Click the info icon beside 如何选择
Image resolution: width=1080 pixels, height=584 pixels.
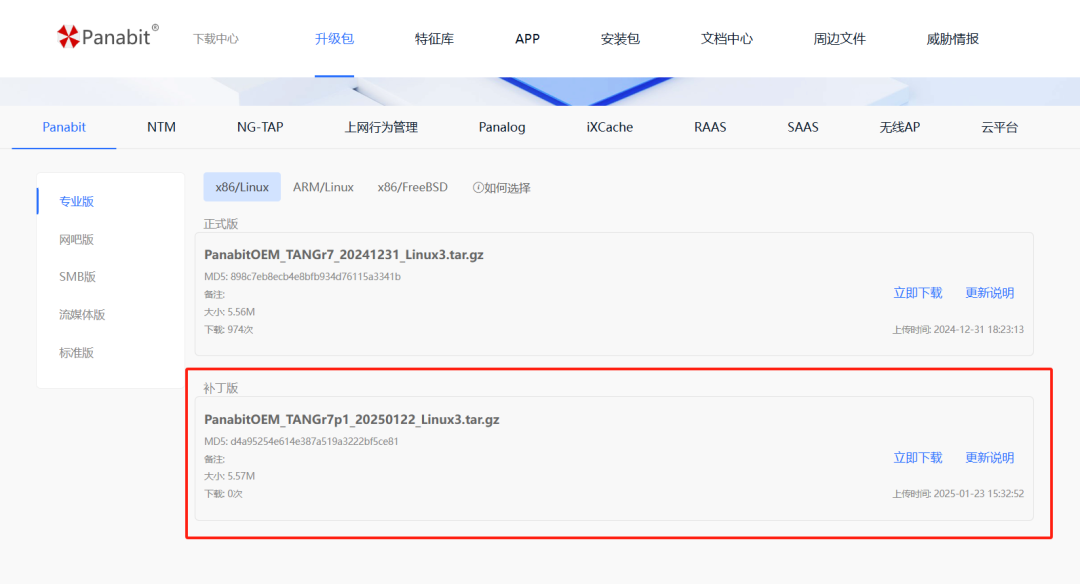(477, 187)
